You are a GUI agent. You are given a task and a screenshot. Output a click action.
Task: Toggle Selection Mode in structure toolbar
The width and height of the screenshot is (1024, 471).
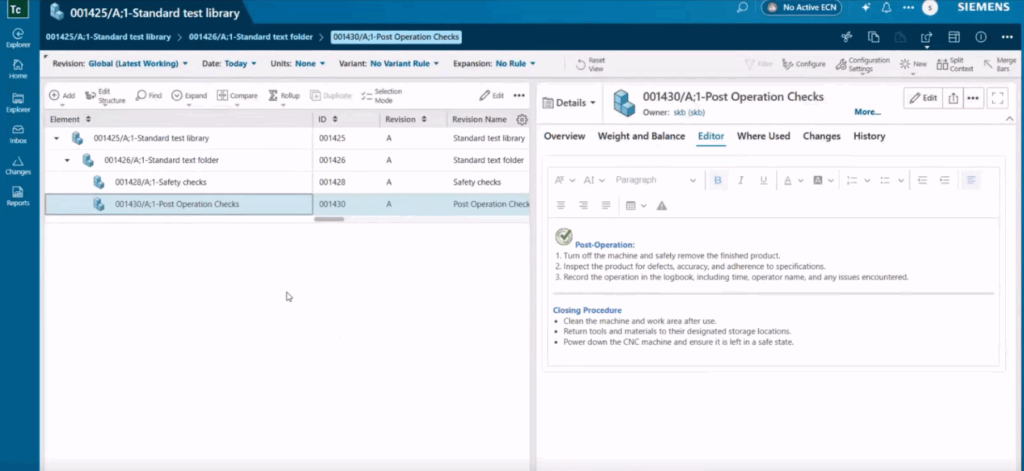(x=367, y=96)
